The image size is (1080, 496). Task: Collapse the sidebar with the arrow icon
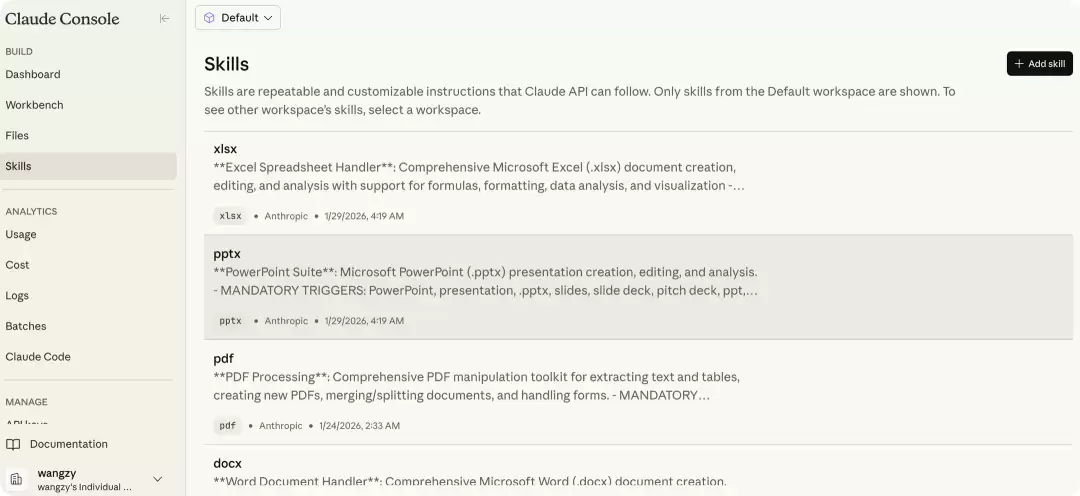pyautogui.click(x=164, y=19)
